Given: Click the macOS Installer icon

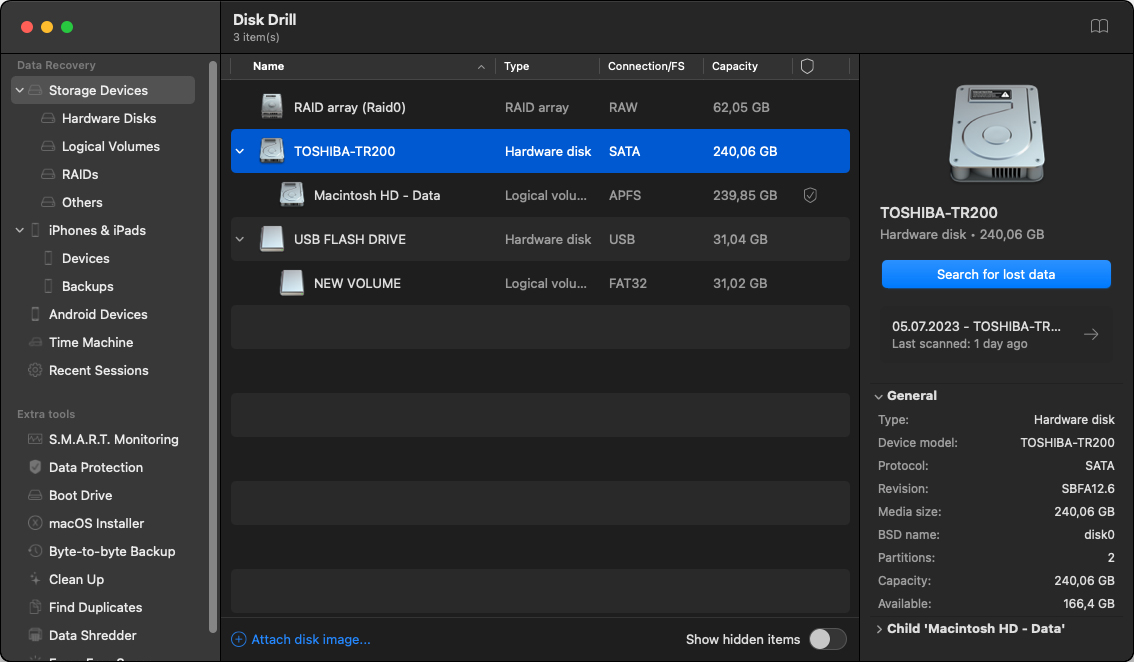Looking at the screenshot, I should [x=35, y=523].
